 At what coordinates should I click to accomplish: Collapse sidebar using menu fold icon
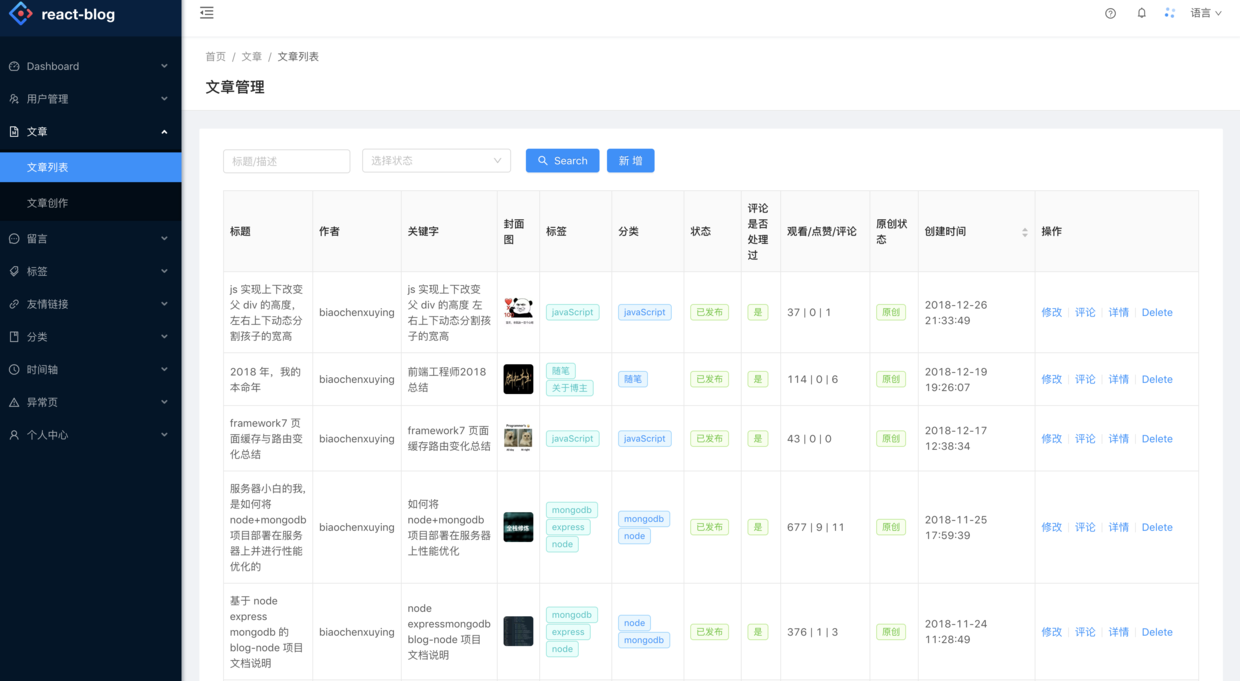pyautogui.click(x=207, y=13)
